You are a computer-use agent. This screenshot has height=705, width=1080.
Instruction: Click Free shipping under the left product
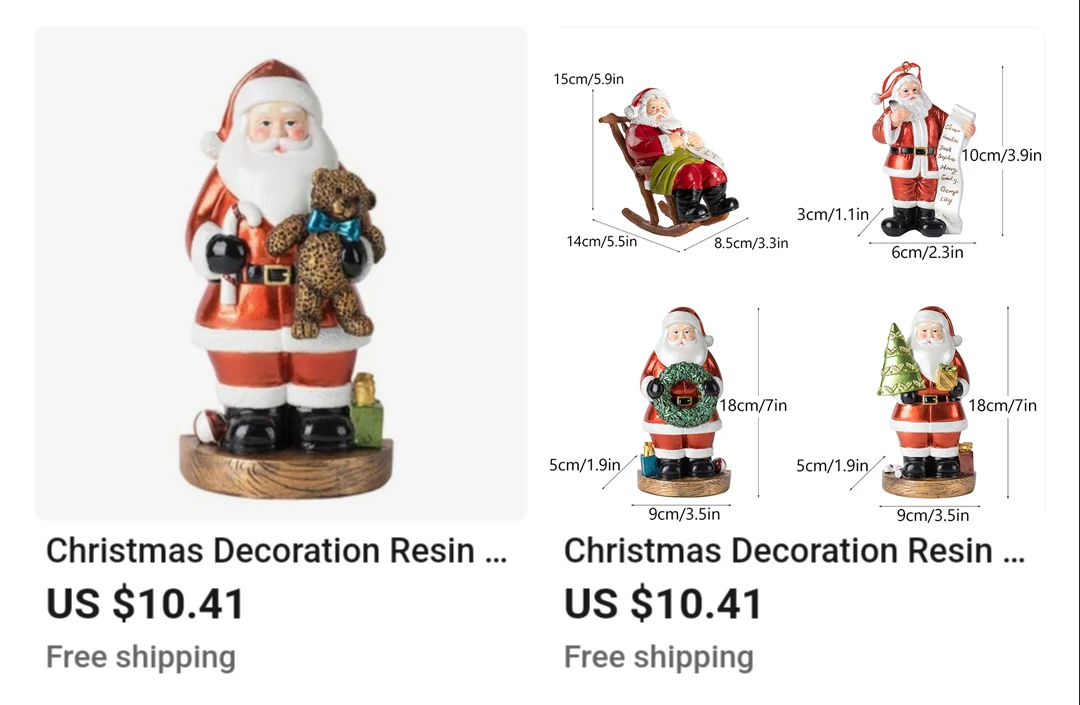[x=141, y=657]
